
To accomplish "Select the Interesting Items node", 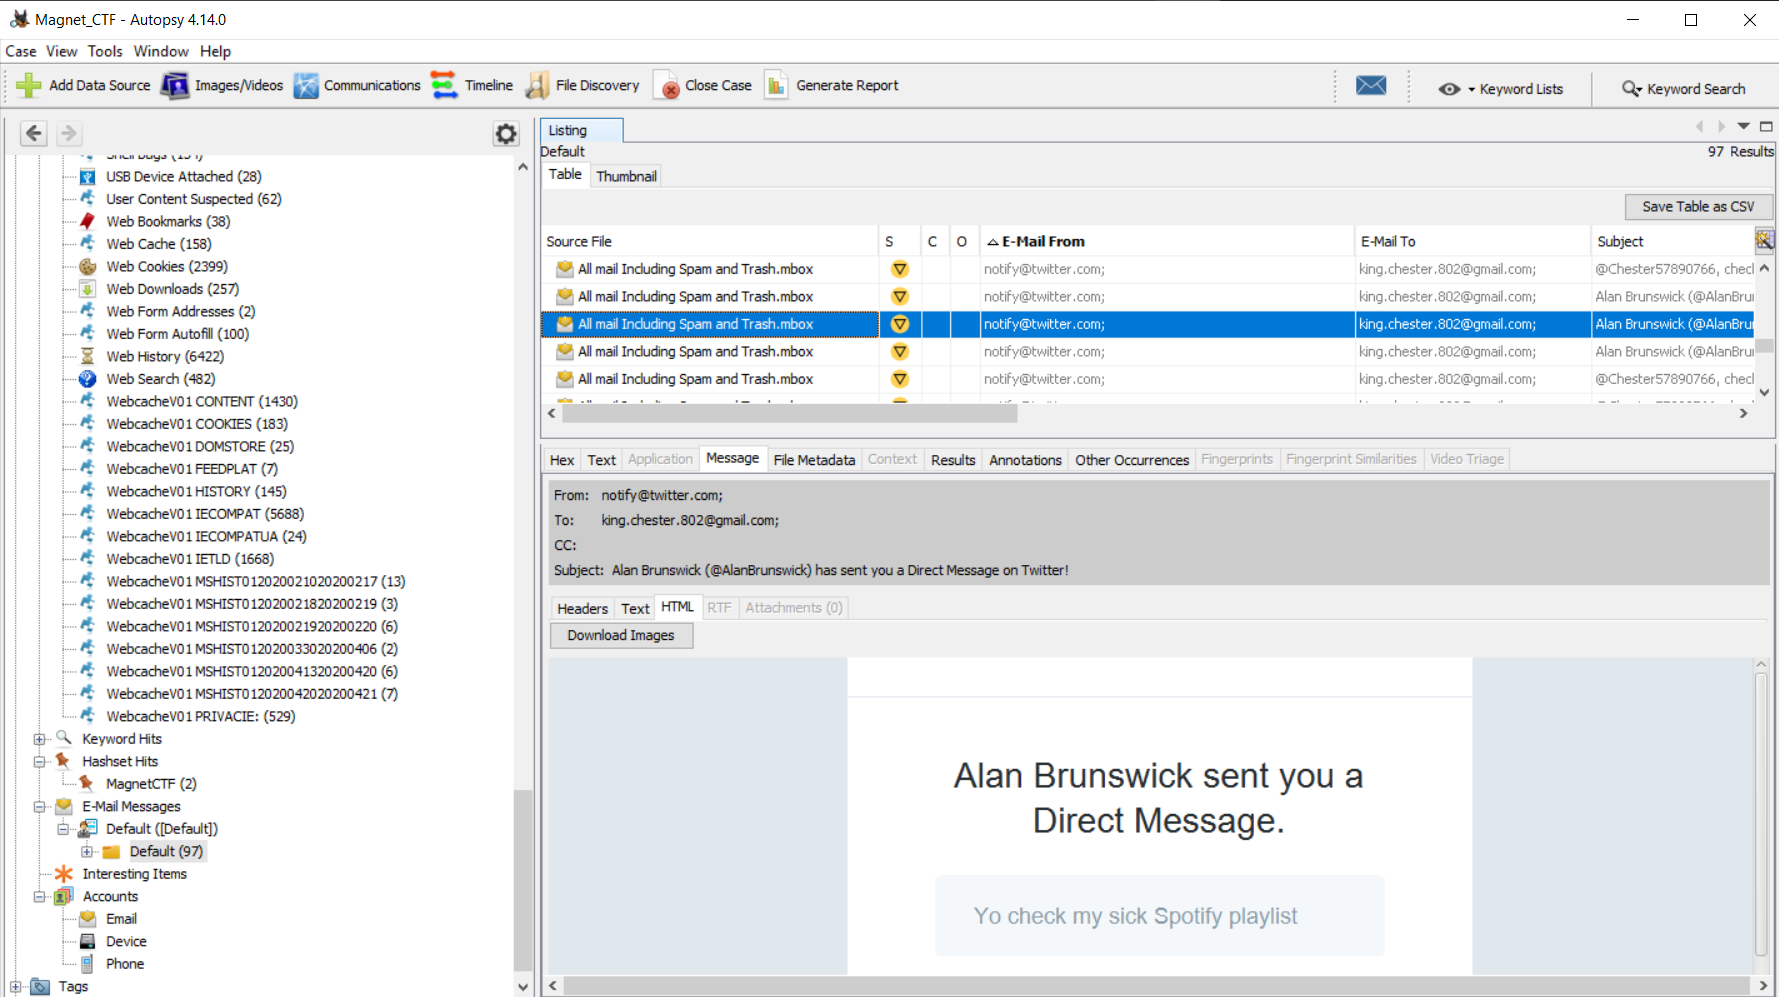I will point(134,874).
